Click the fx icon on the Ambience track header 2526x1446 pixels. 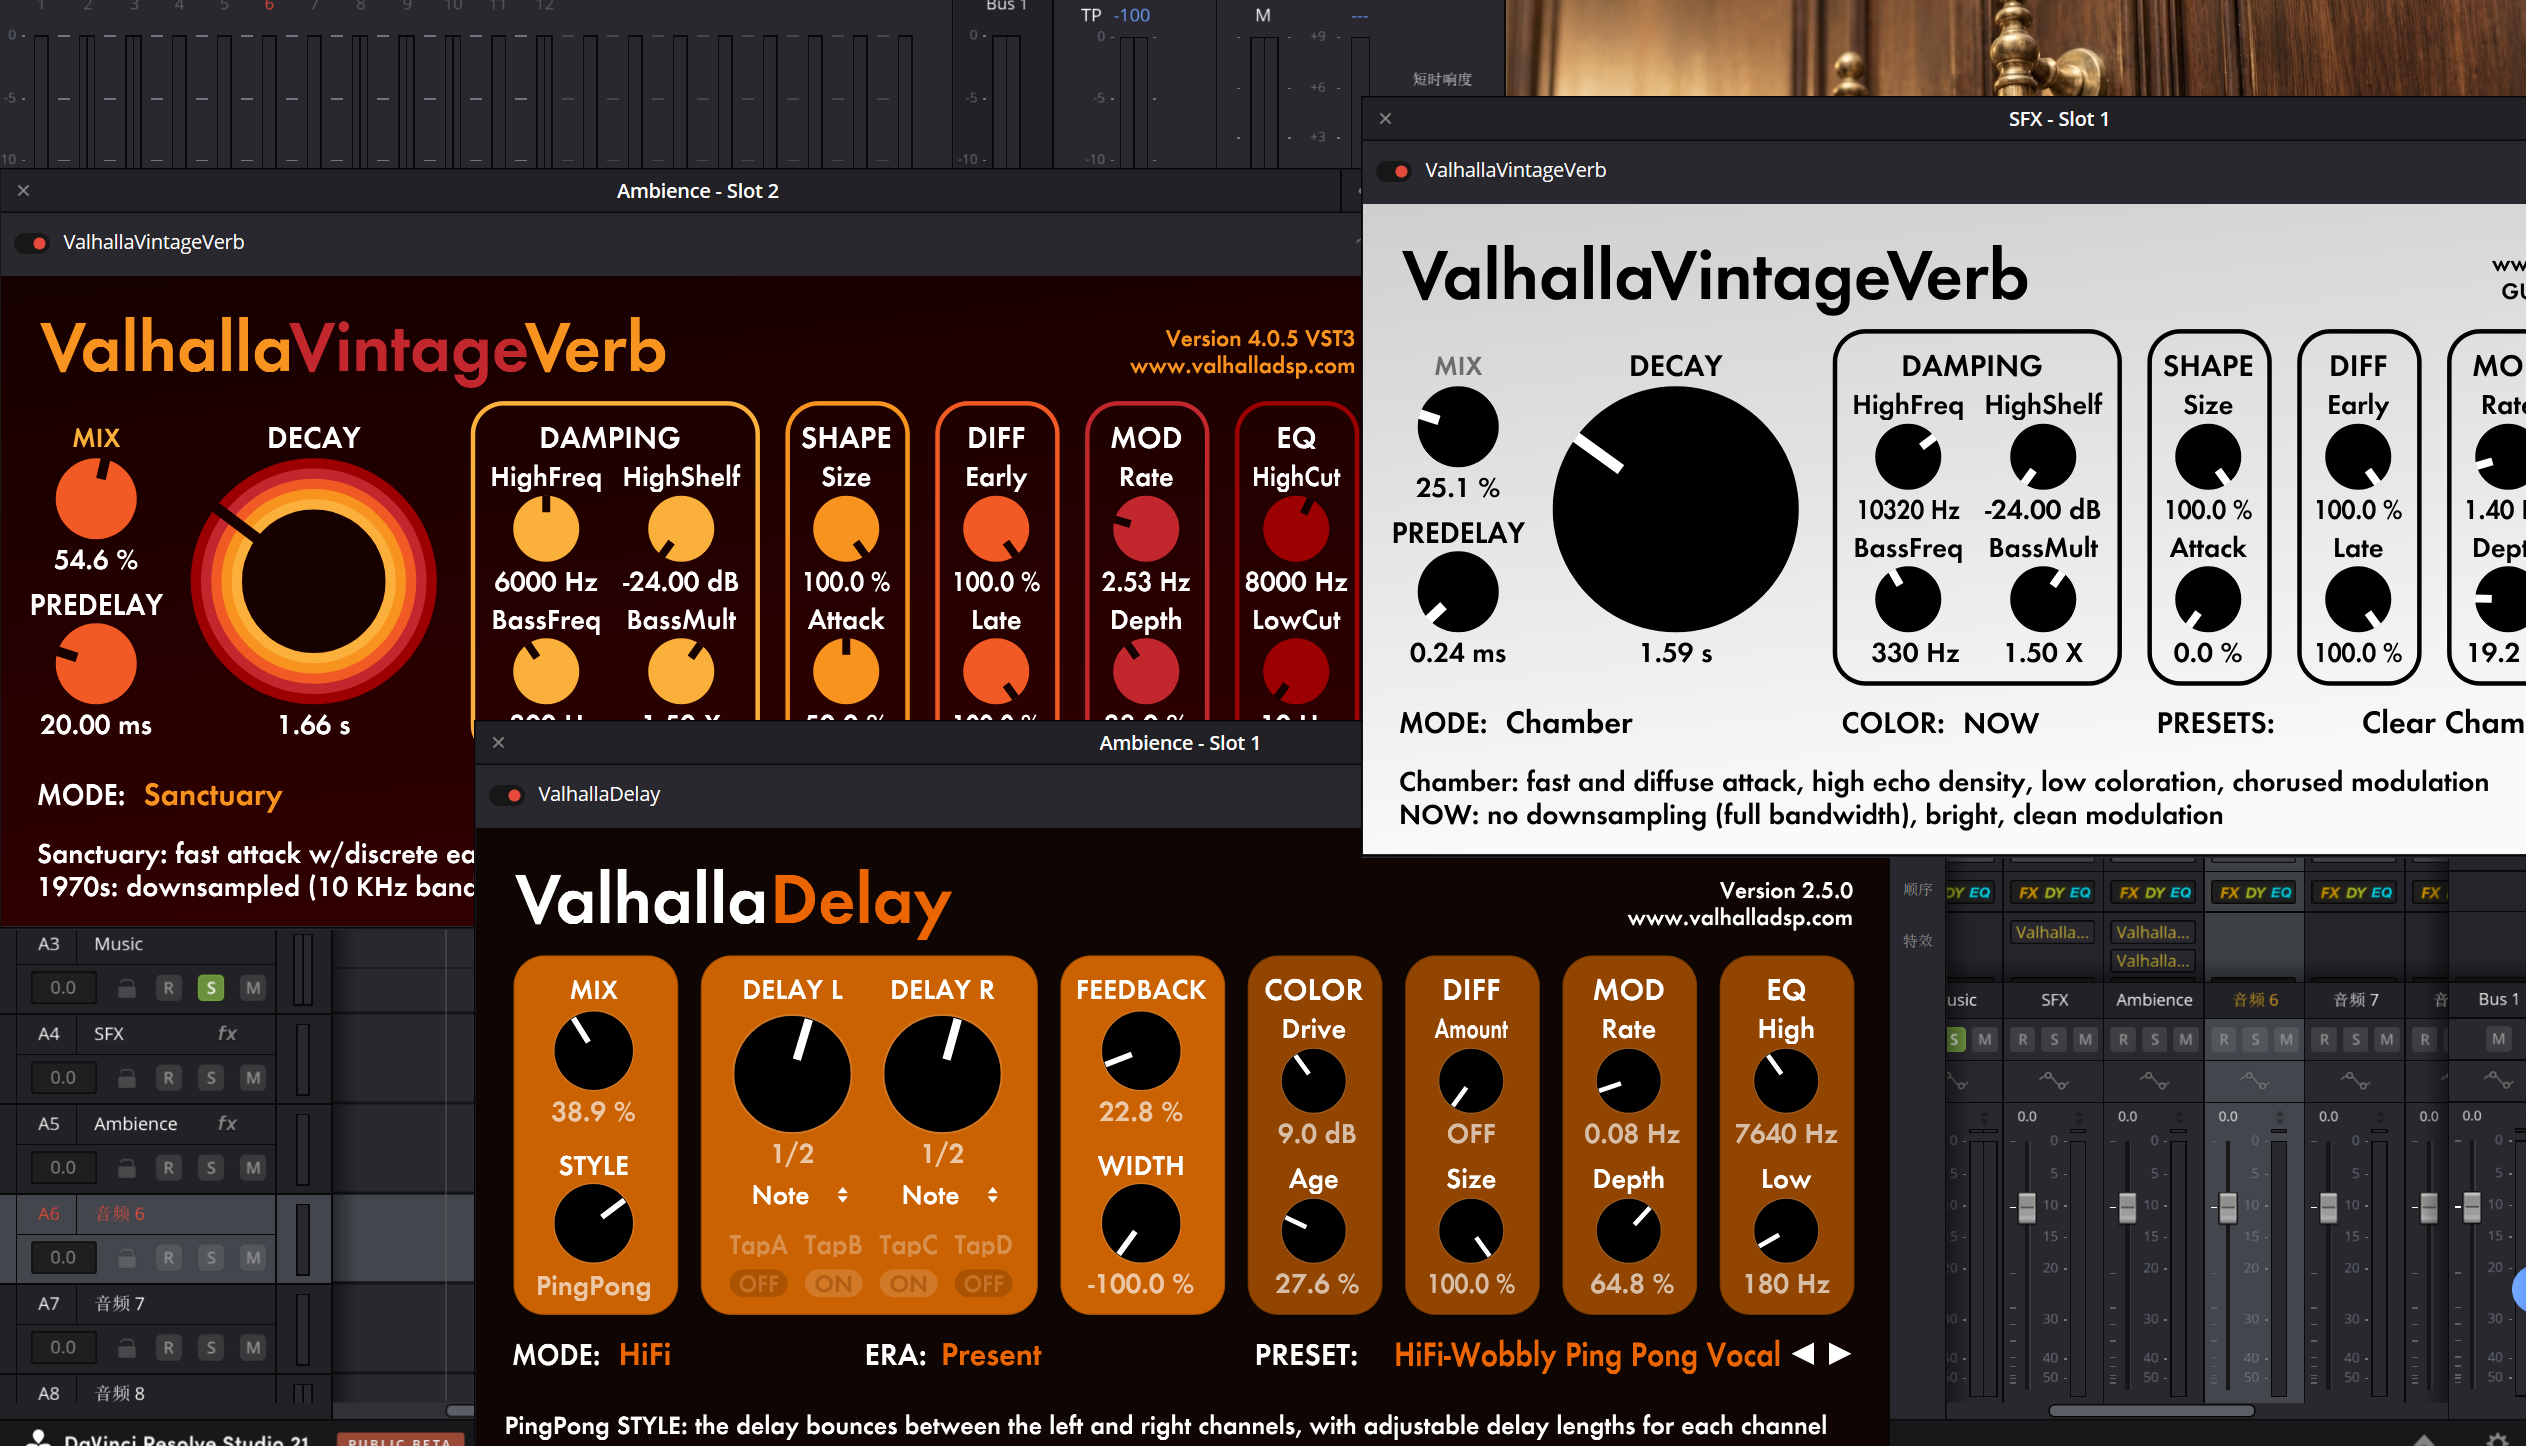coord(227,1123)
